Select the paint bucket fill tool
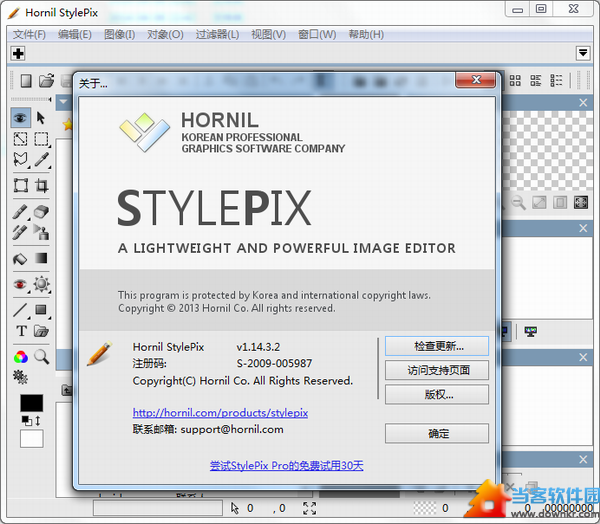The height and width of the screenshot is (524, 600). coord(20,259)
